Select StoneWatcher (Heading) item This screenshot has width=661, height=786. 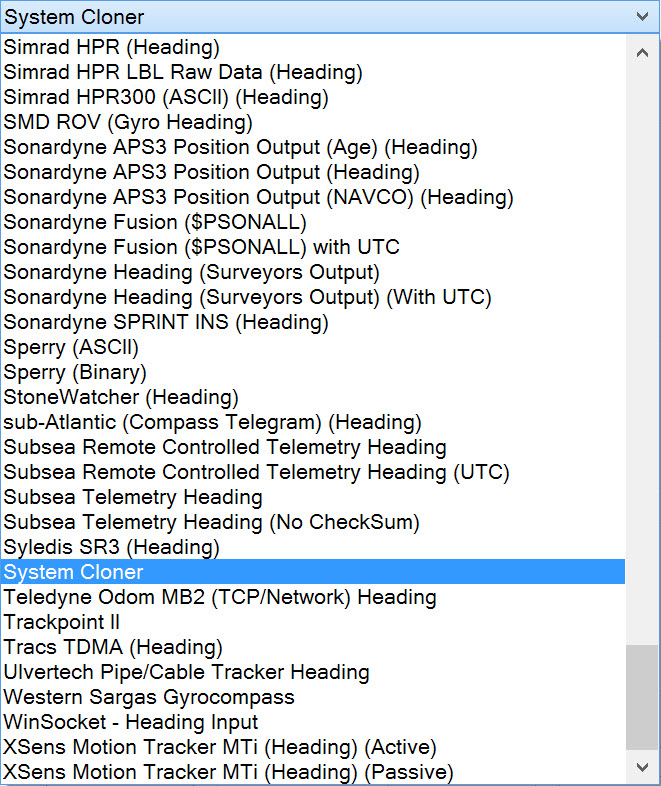121,397
